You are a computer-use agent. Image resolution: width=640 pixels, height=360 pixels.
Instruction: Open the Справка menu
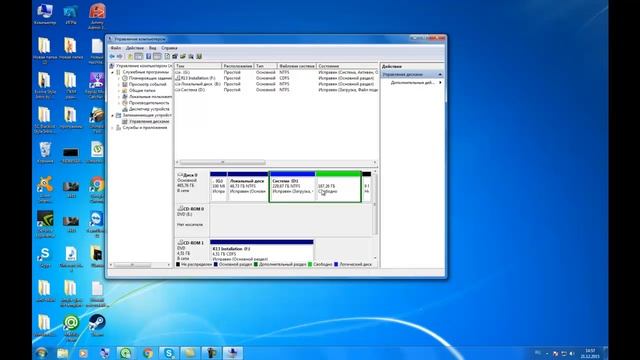[169, 48]
